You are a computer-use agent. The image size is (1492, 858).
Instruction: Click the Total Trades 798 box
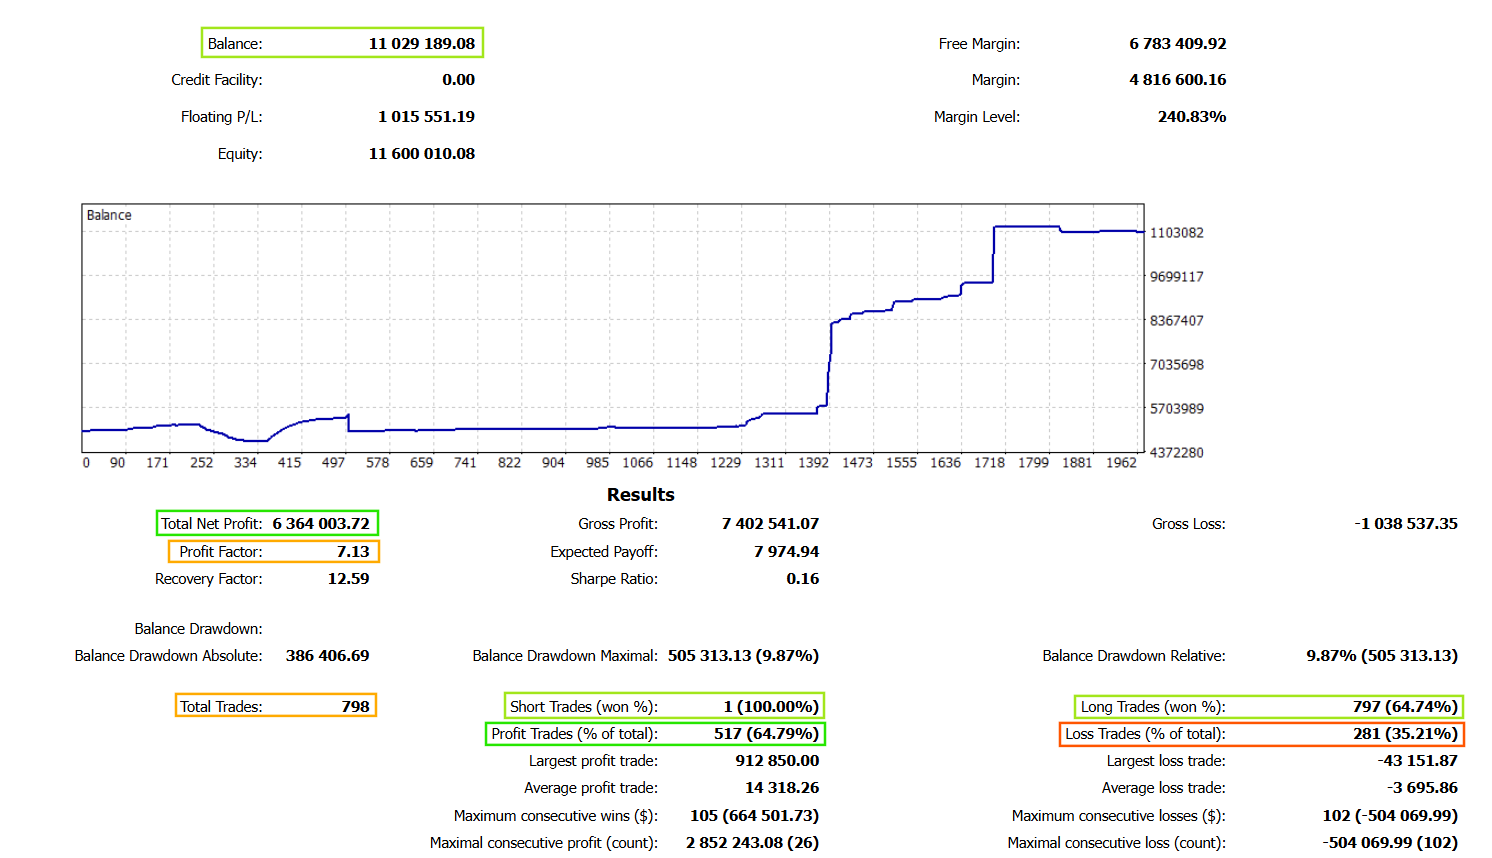[x=275, y=706]
